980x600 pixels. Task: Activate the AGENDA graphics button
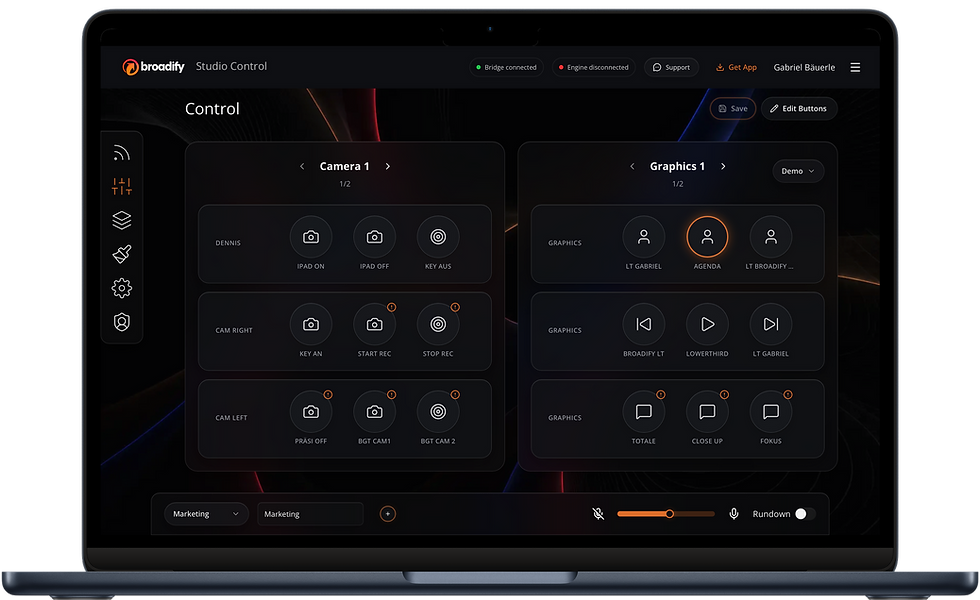pos(707,237)
